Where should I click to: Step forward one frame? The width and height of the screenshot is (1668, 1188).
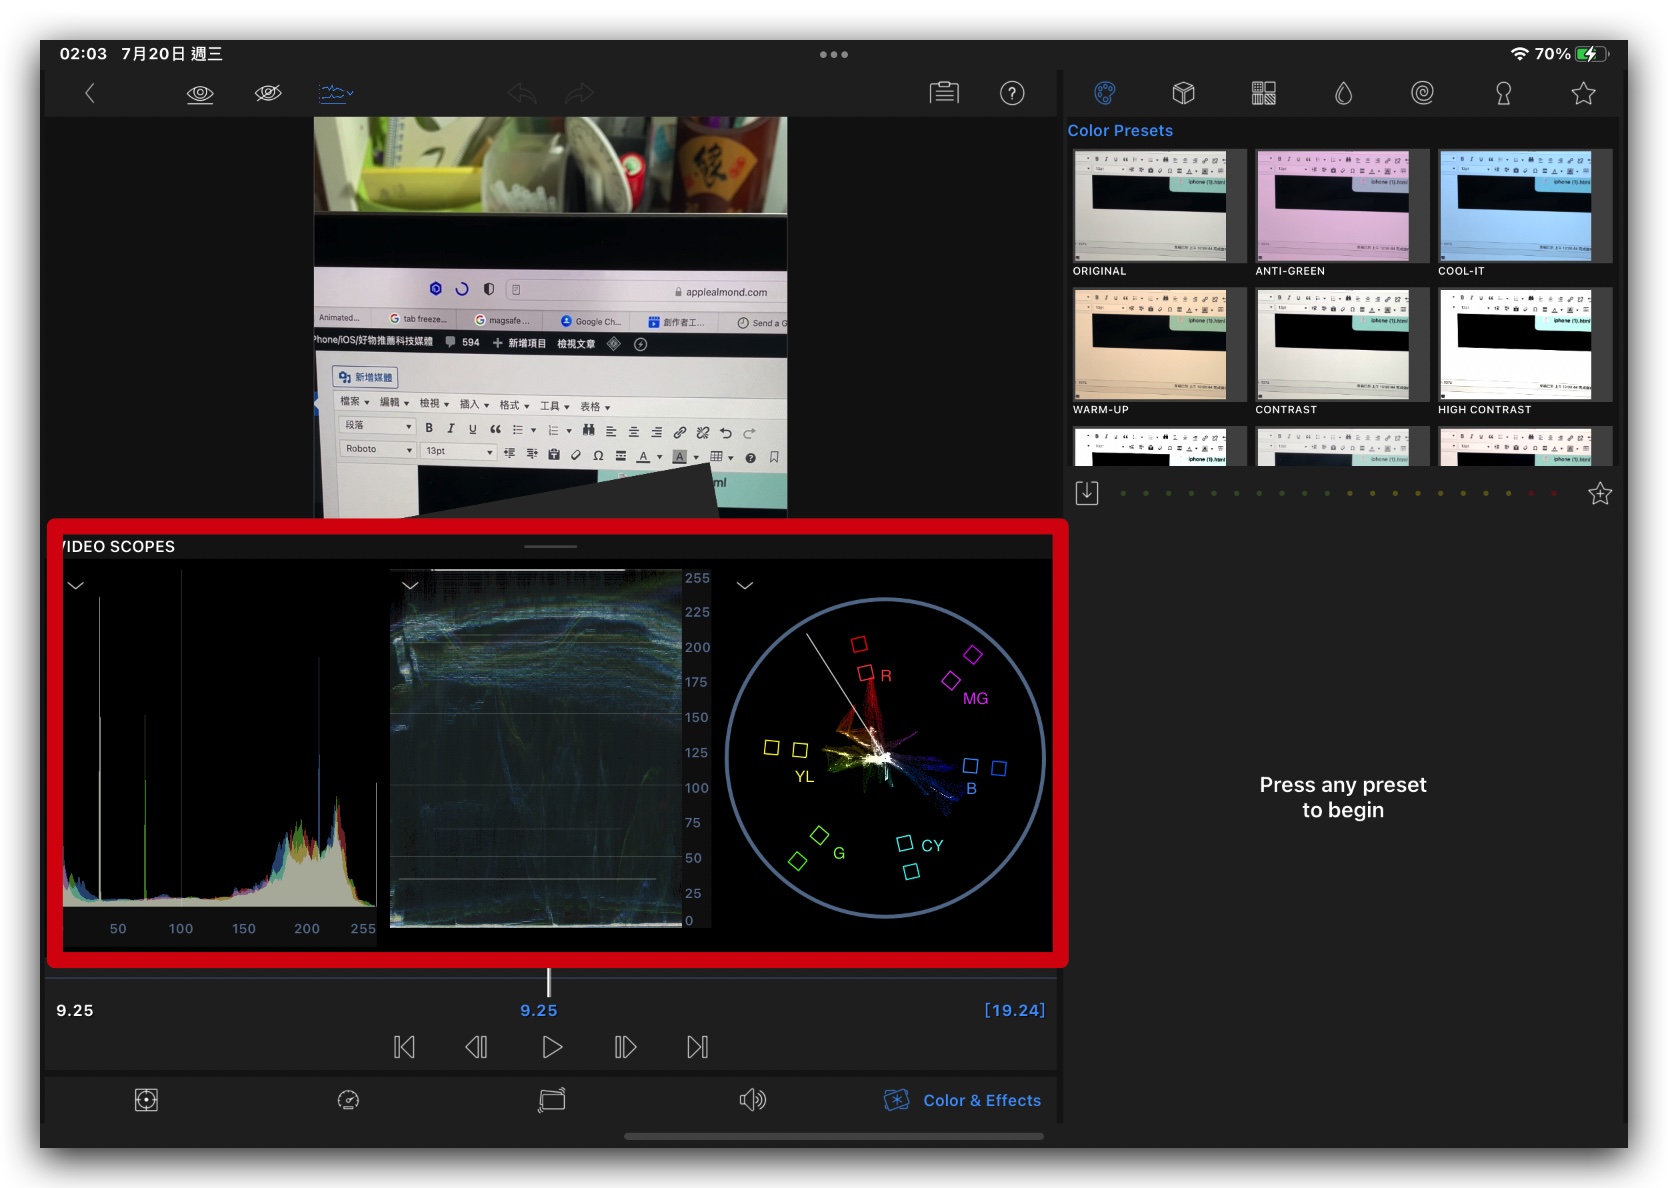[x=625, y=1047]
